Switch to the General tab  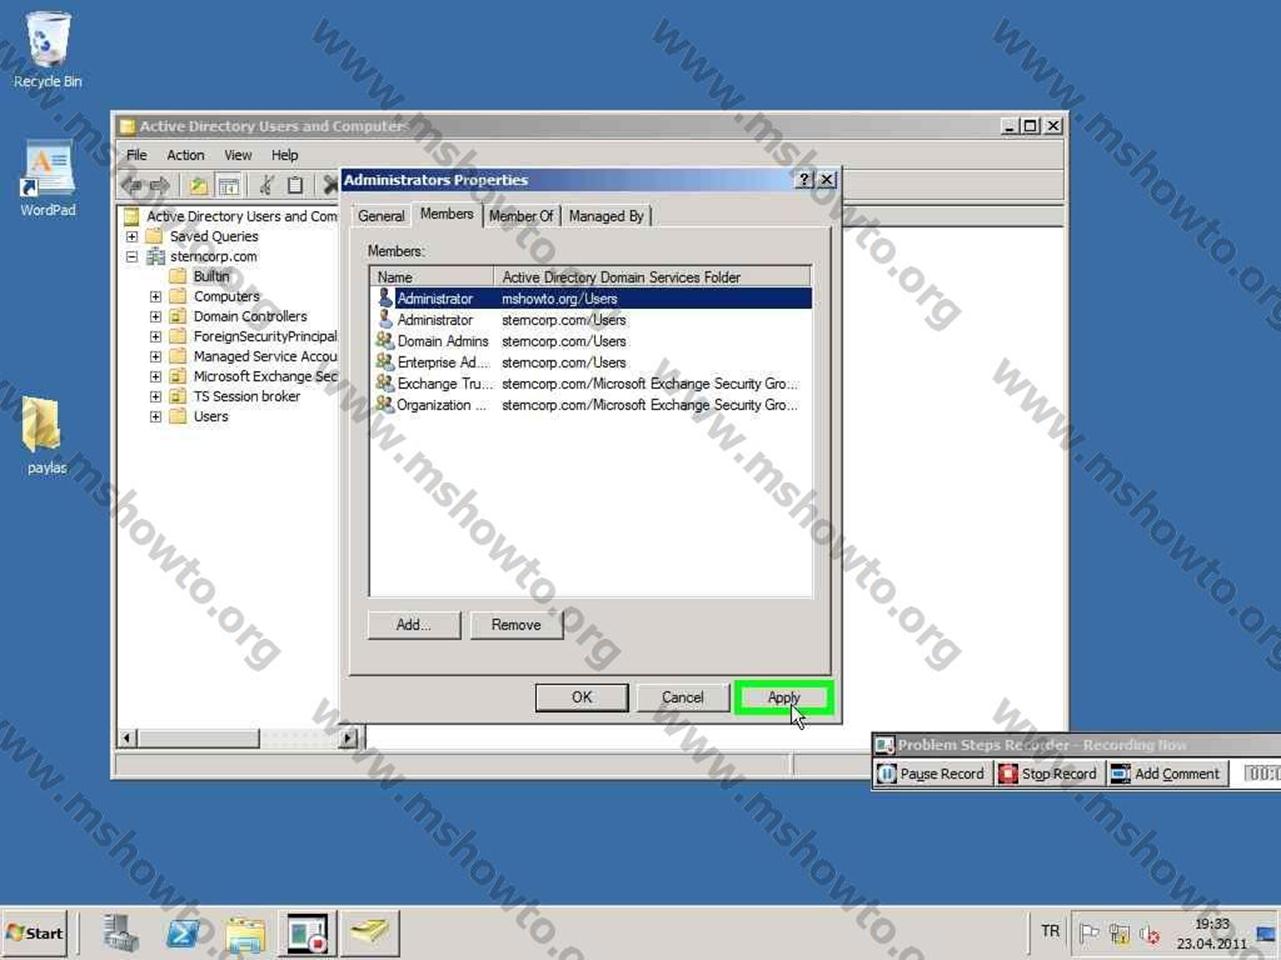[381, 216]
